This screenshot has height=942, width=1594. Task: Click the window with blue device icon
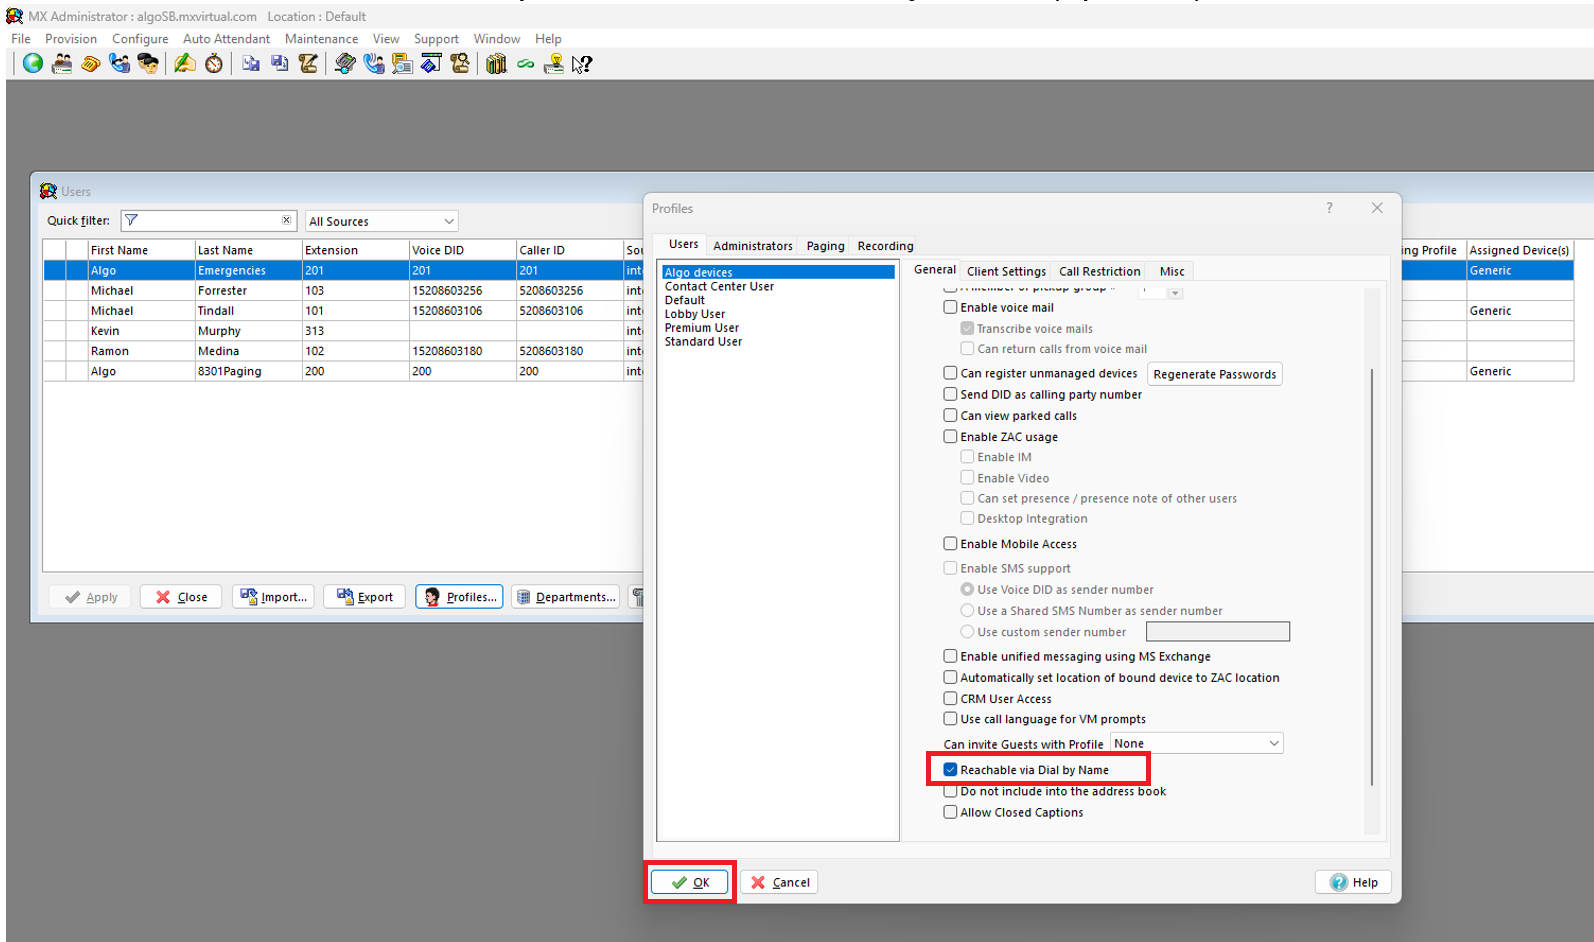[x=431, y=64]
